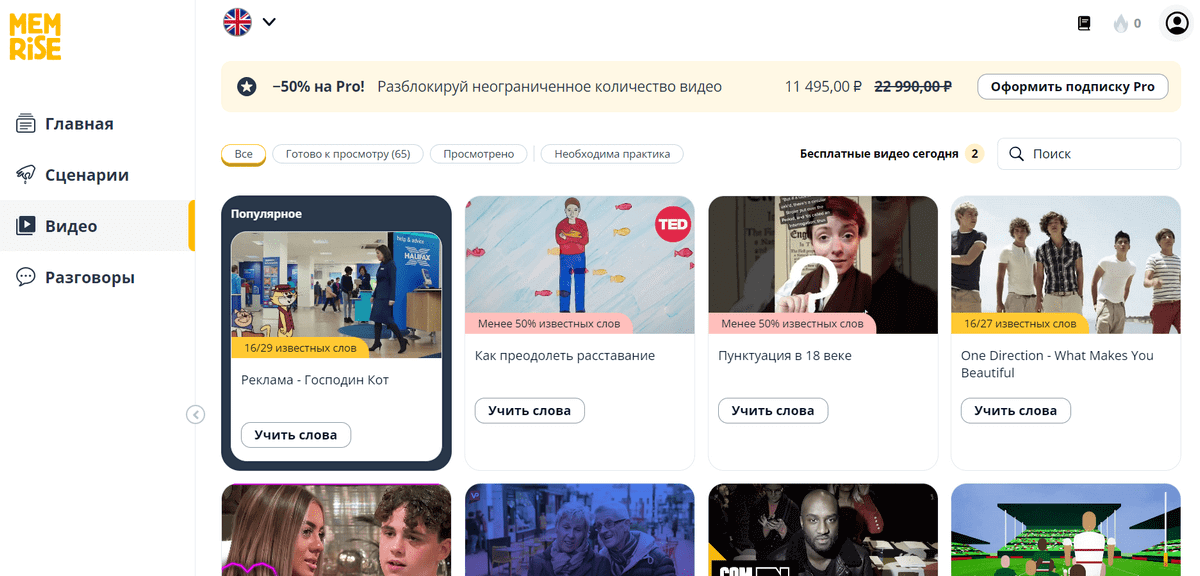Click the TED logo on video thumbnail
Image resolution: width=1200 pixels, height=576 pixels.
(673, 225)
